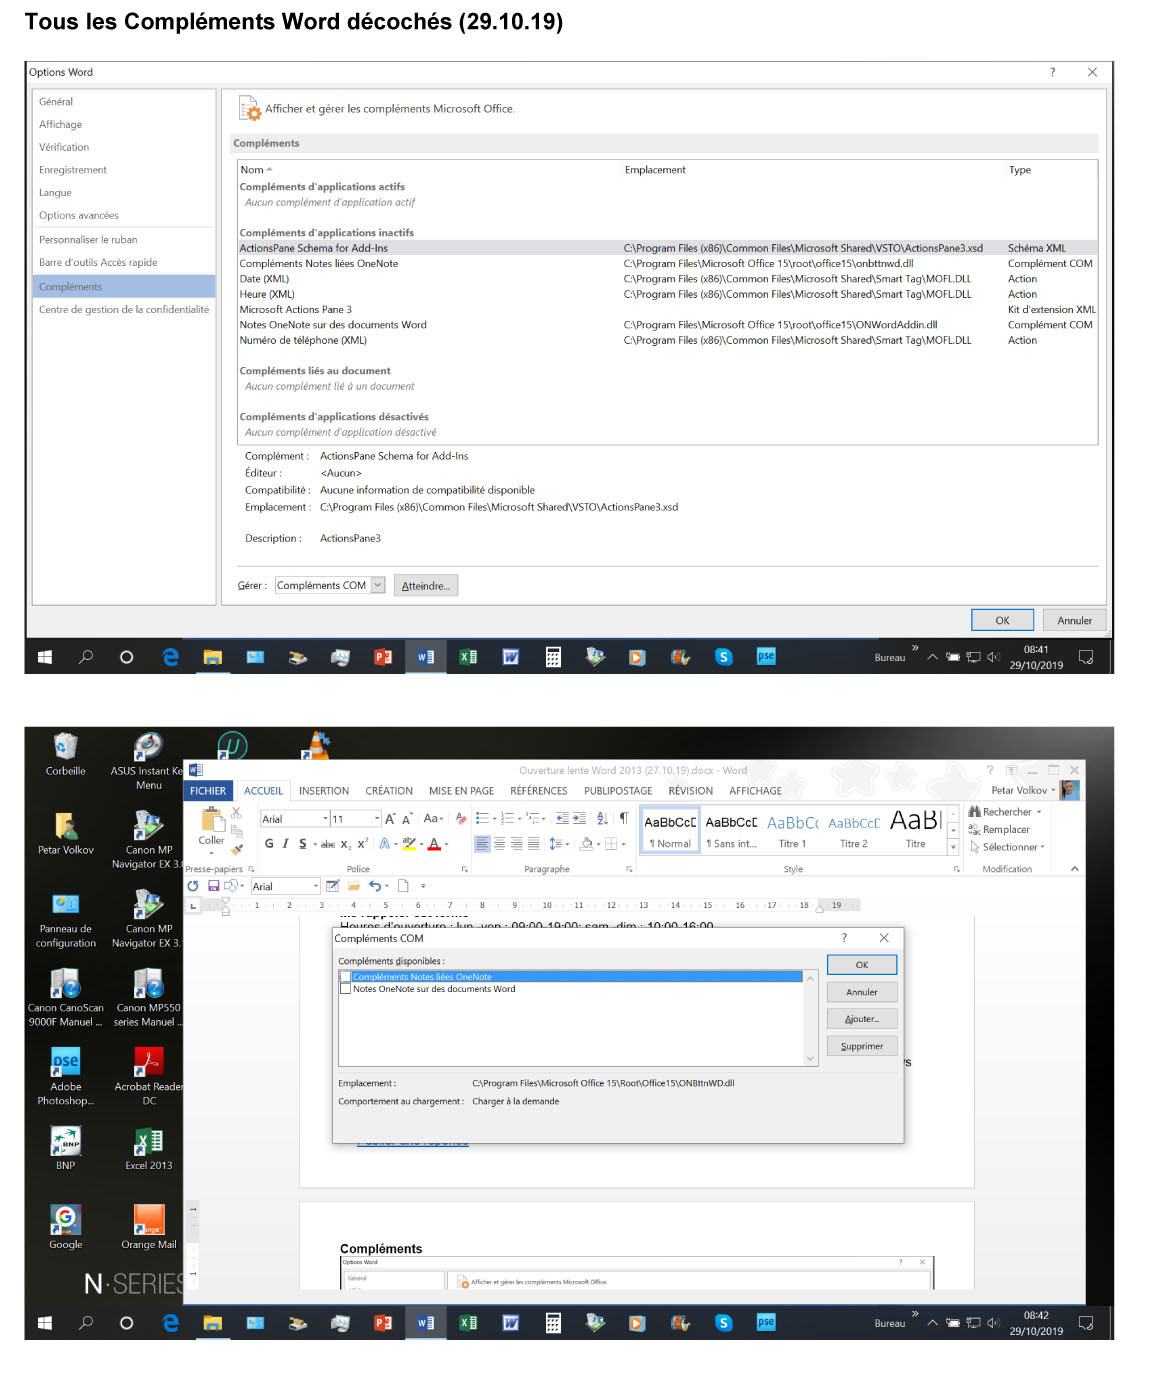Screen dimensions: 1170x1400
Task: Open the line spacing dropdown in Paragraphe
Action: 560,844
